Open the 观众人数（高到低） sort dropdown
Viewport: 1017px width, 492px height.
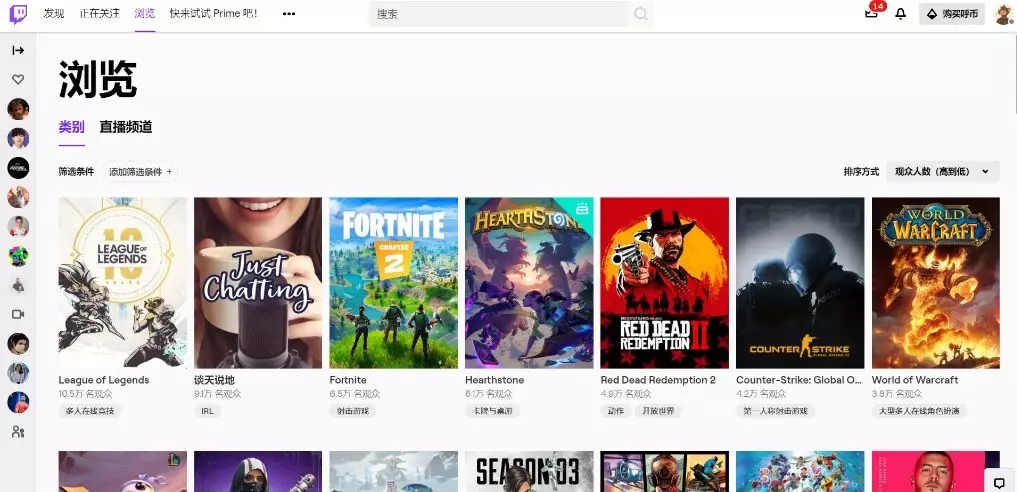(942, 172)
